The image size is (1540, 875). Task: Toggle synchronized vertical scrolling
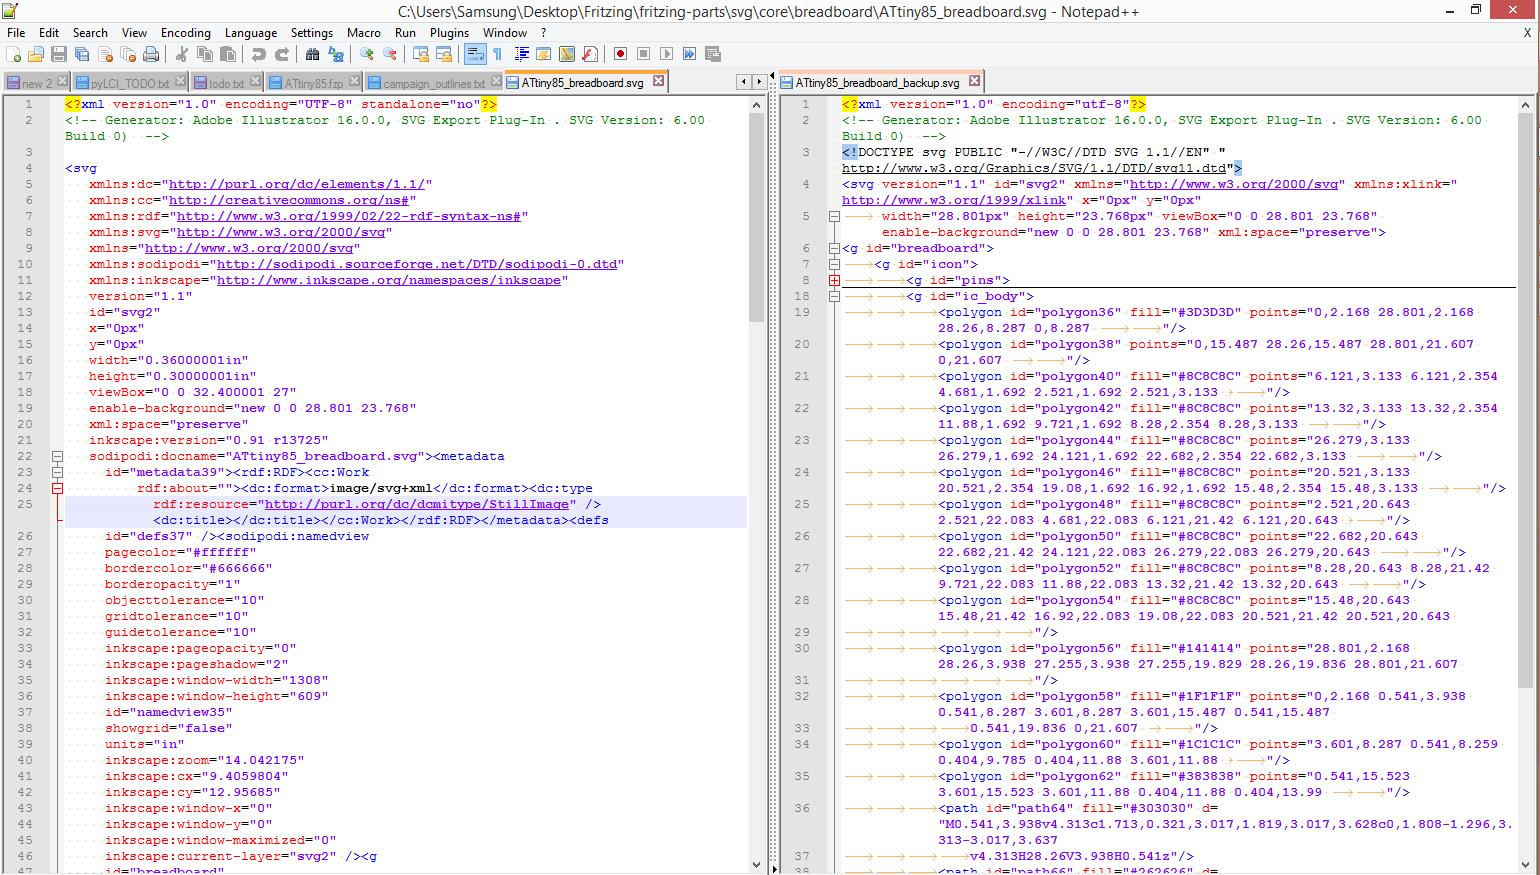[421, 54]
